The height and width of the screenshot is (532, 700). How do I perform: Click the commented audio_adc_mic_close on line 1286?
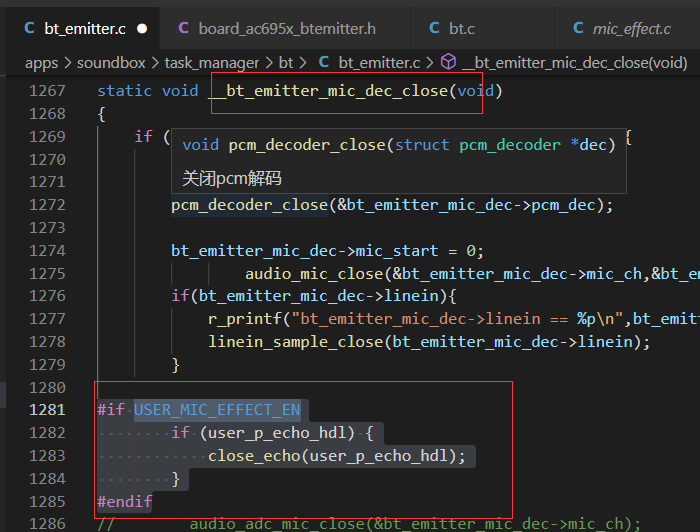pyautogui.click(x=277, y=524)
